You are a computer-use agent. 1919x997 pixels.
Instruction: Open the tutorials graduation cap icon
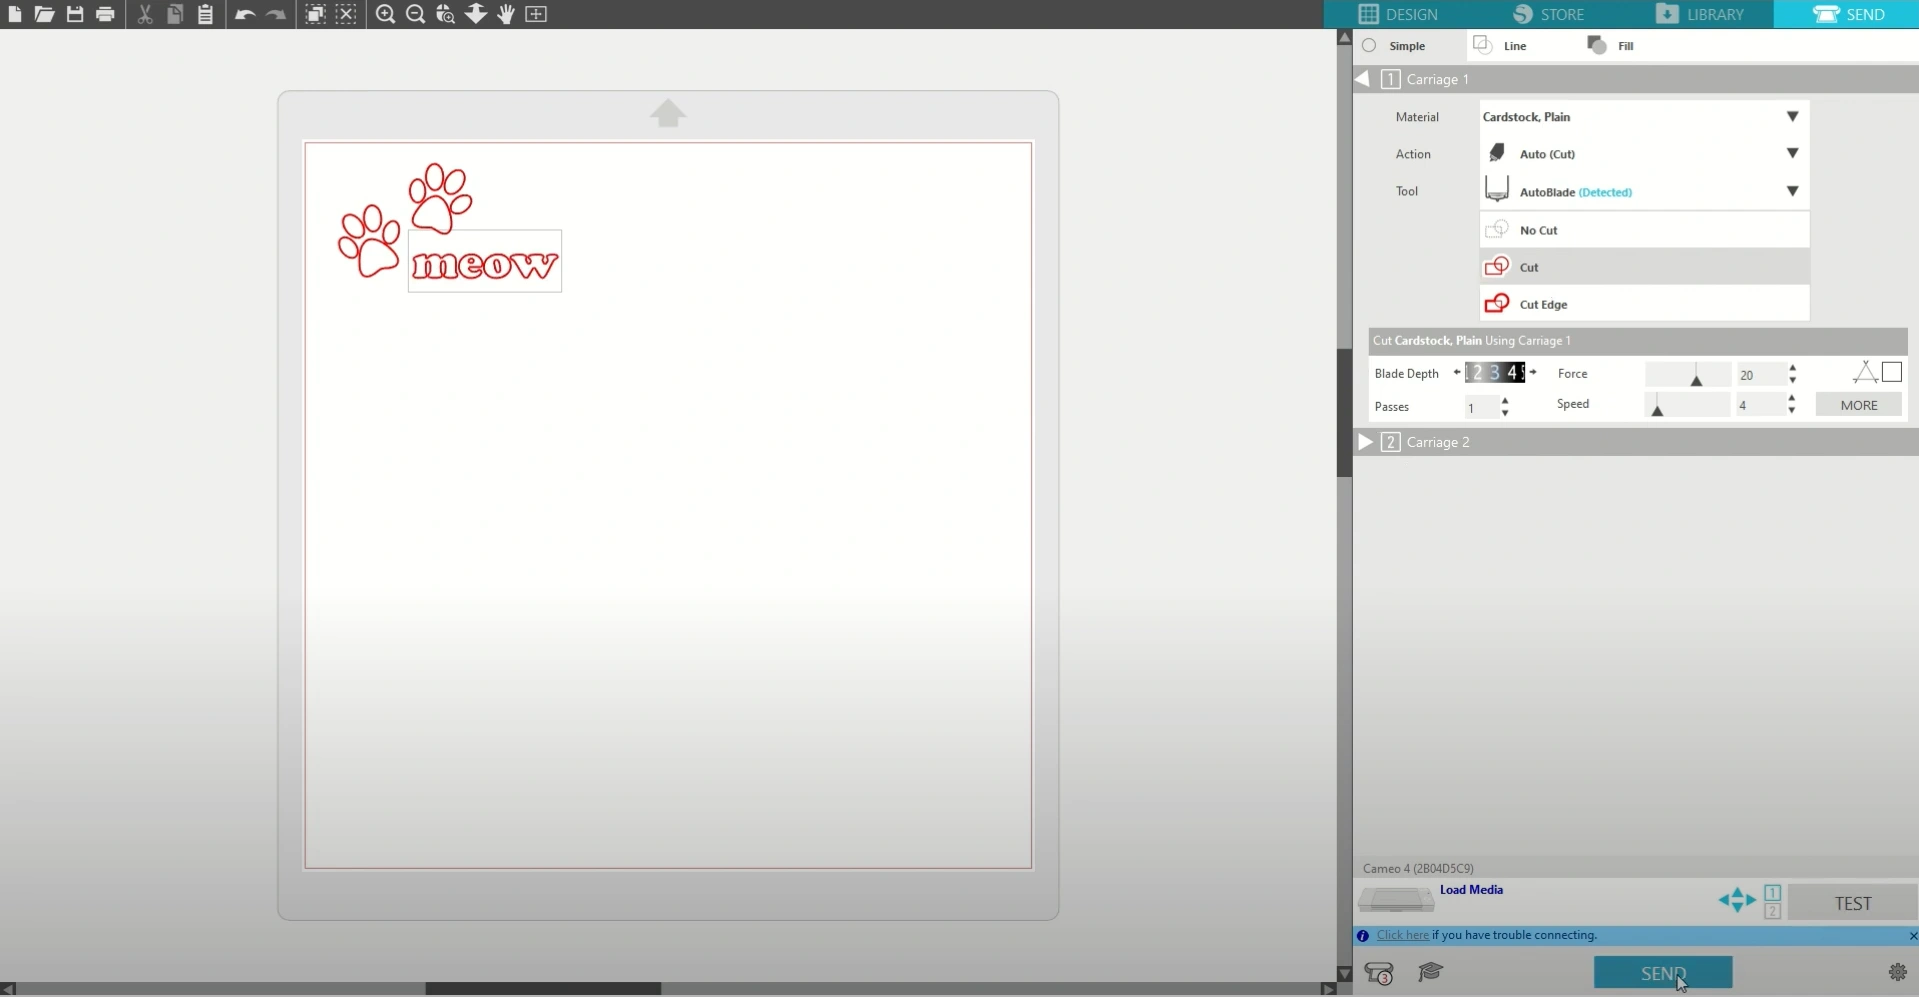[1430, 973]
